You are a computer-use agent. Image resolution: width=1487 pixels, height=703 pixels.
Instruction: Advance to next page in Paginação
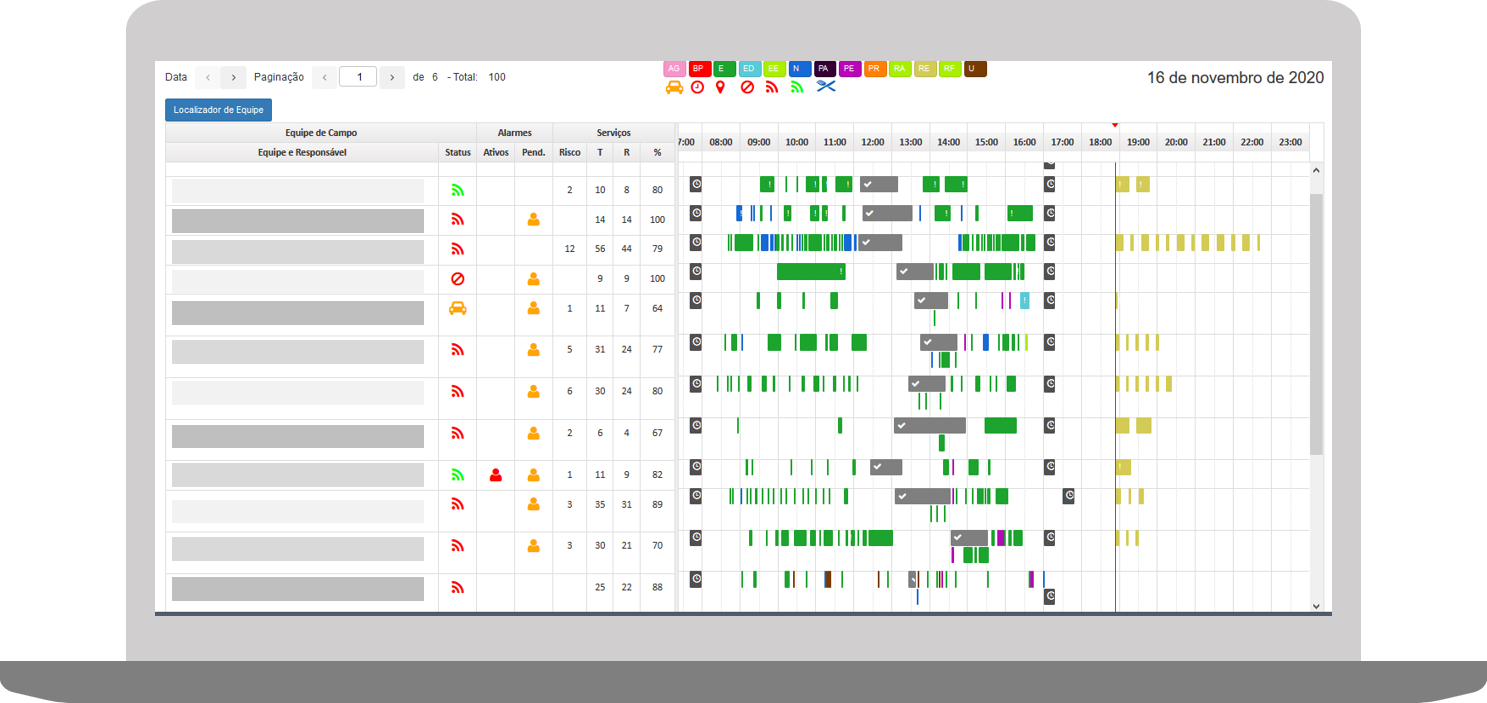click(x=392, y=77)
